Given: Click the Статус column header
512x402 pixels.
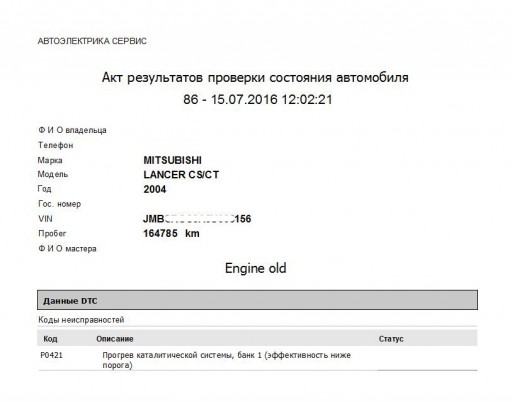Looking at the screenshot, I should pos(391,339).
